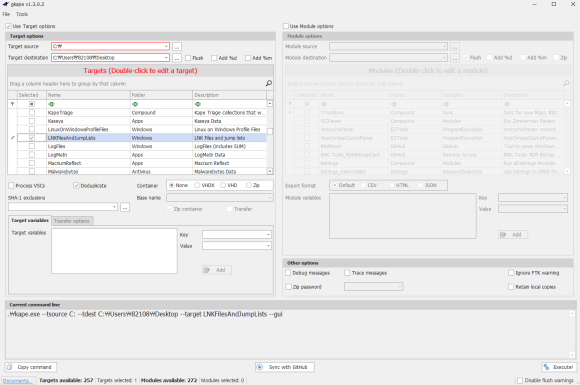Check the MacriumReflect target checkbox
The width and height of the screenshot is (580, 385).
coord(32,163)
